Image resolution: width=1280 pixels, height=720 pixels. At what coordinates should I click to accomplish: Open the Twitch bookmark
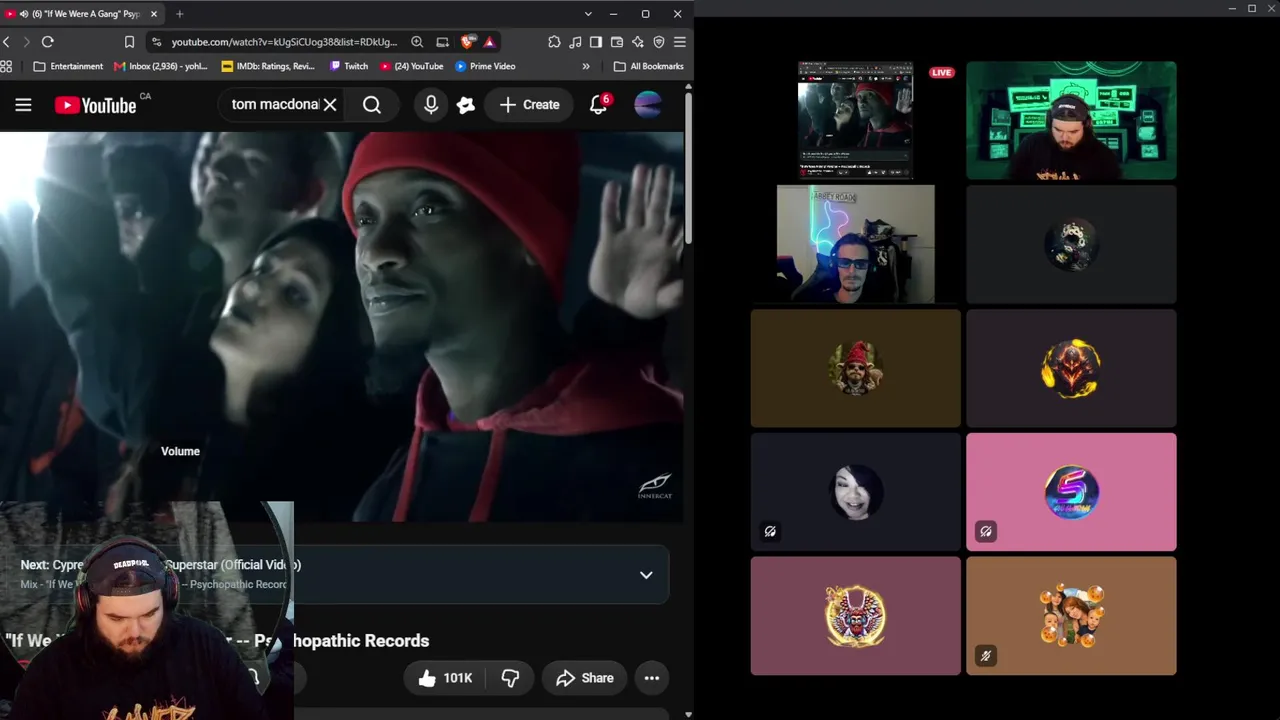(349, 66)
